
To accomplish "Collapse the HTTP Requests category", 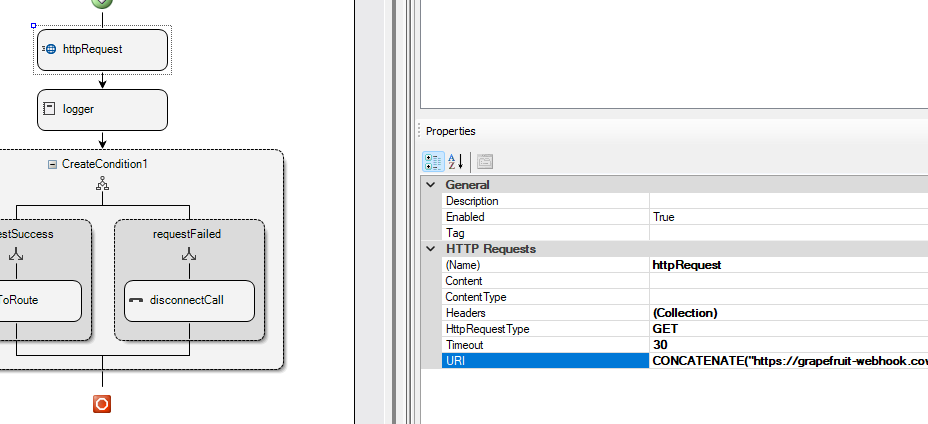I will 431,249.
